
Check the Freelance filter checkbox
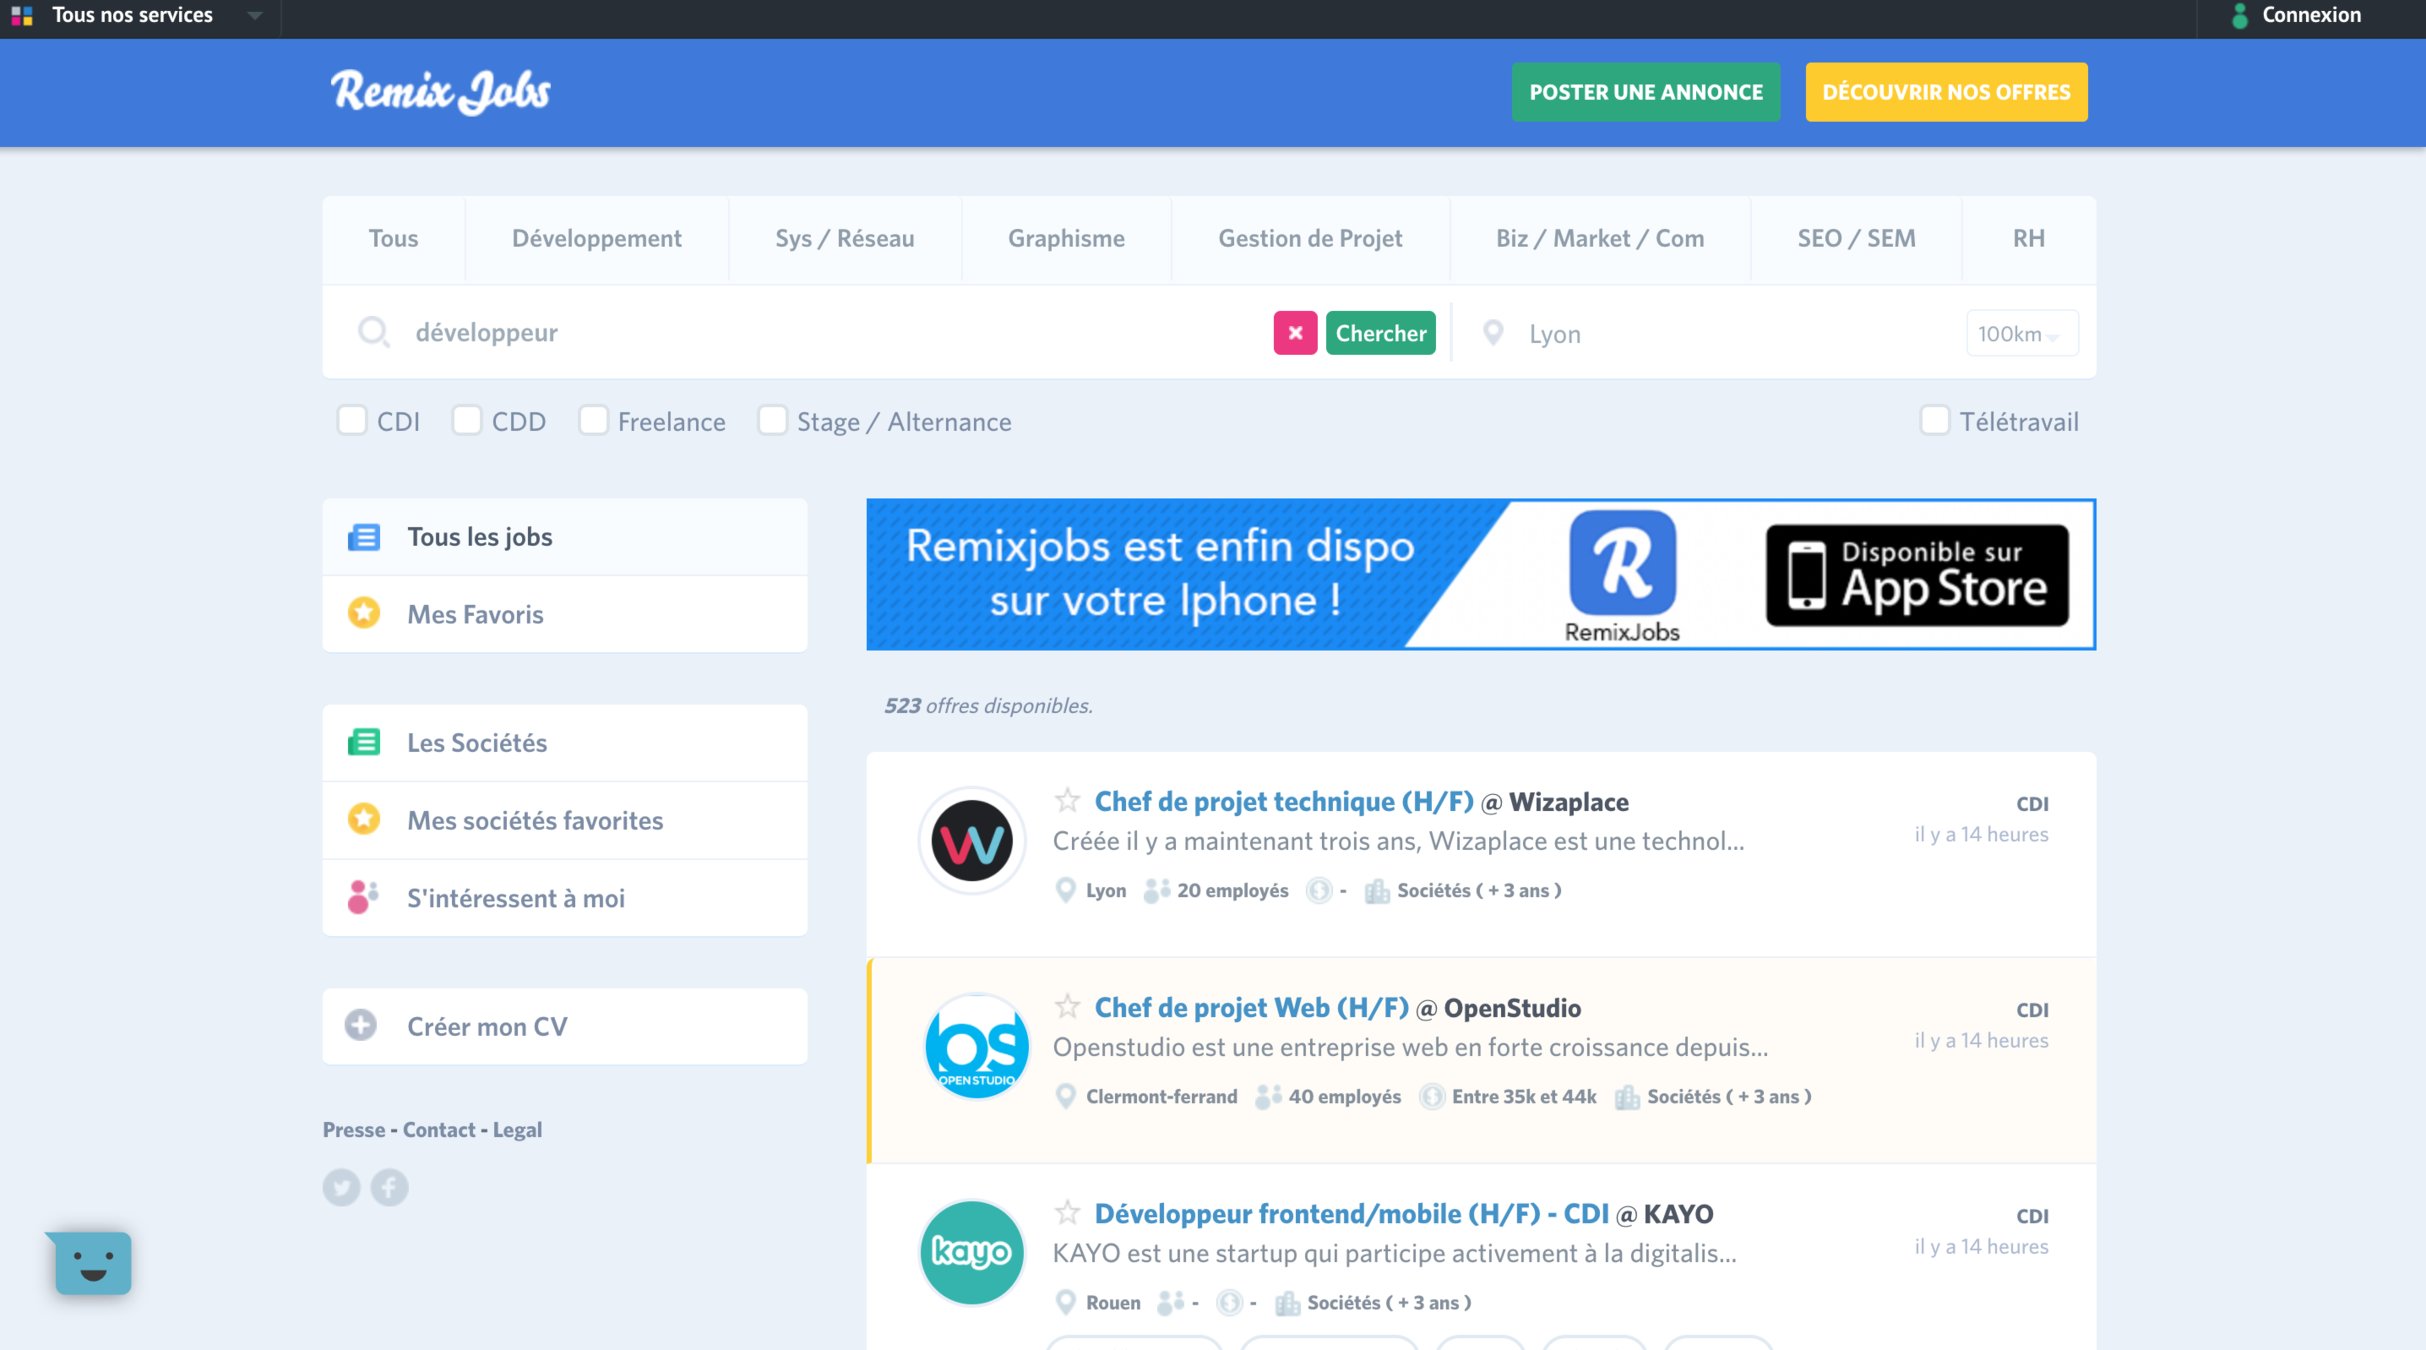pyautogui.click(x=593, y=421)
